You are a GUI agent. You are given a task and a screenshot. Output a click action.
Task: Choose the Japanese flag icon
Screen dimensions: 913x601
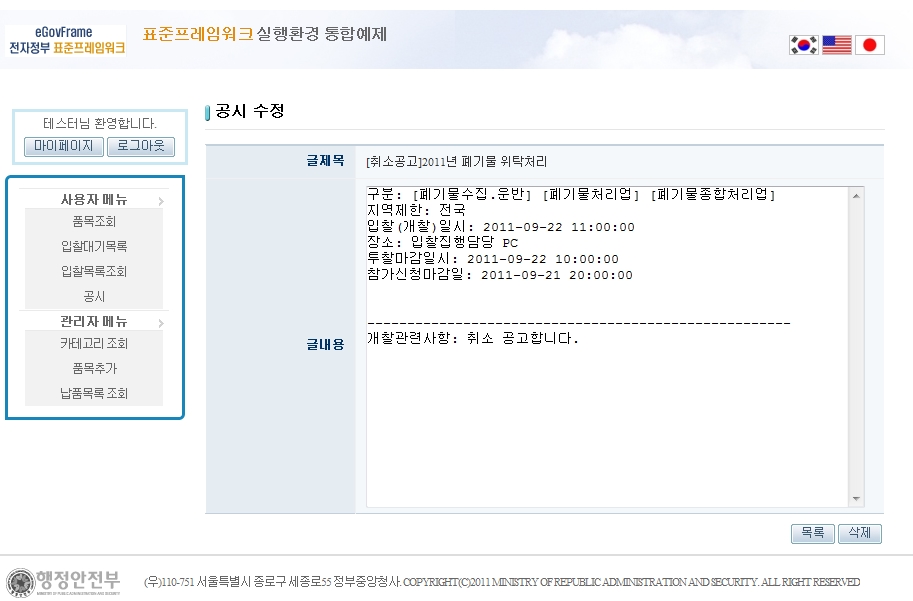[x=869, y=45]
